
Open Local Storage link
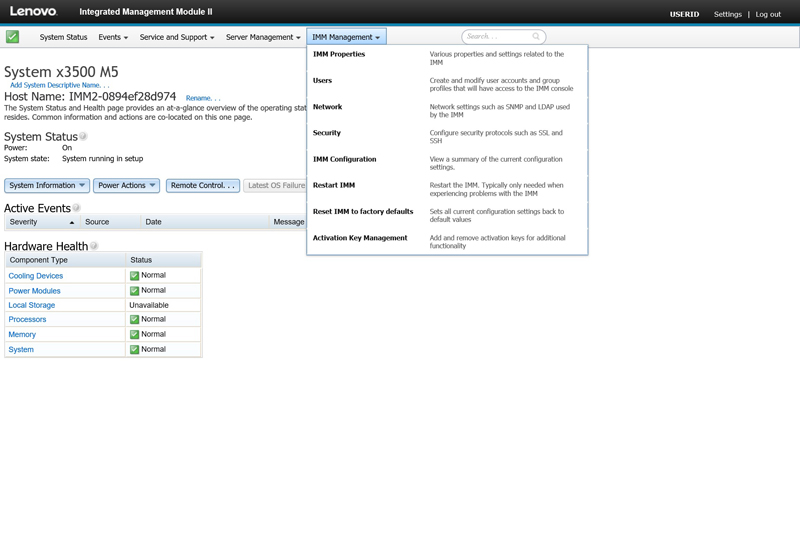(32, 305)
